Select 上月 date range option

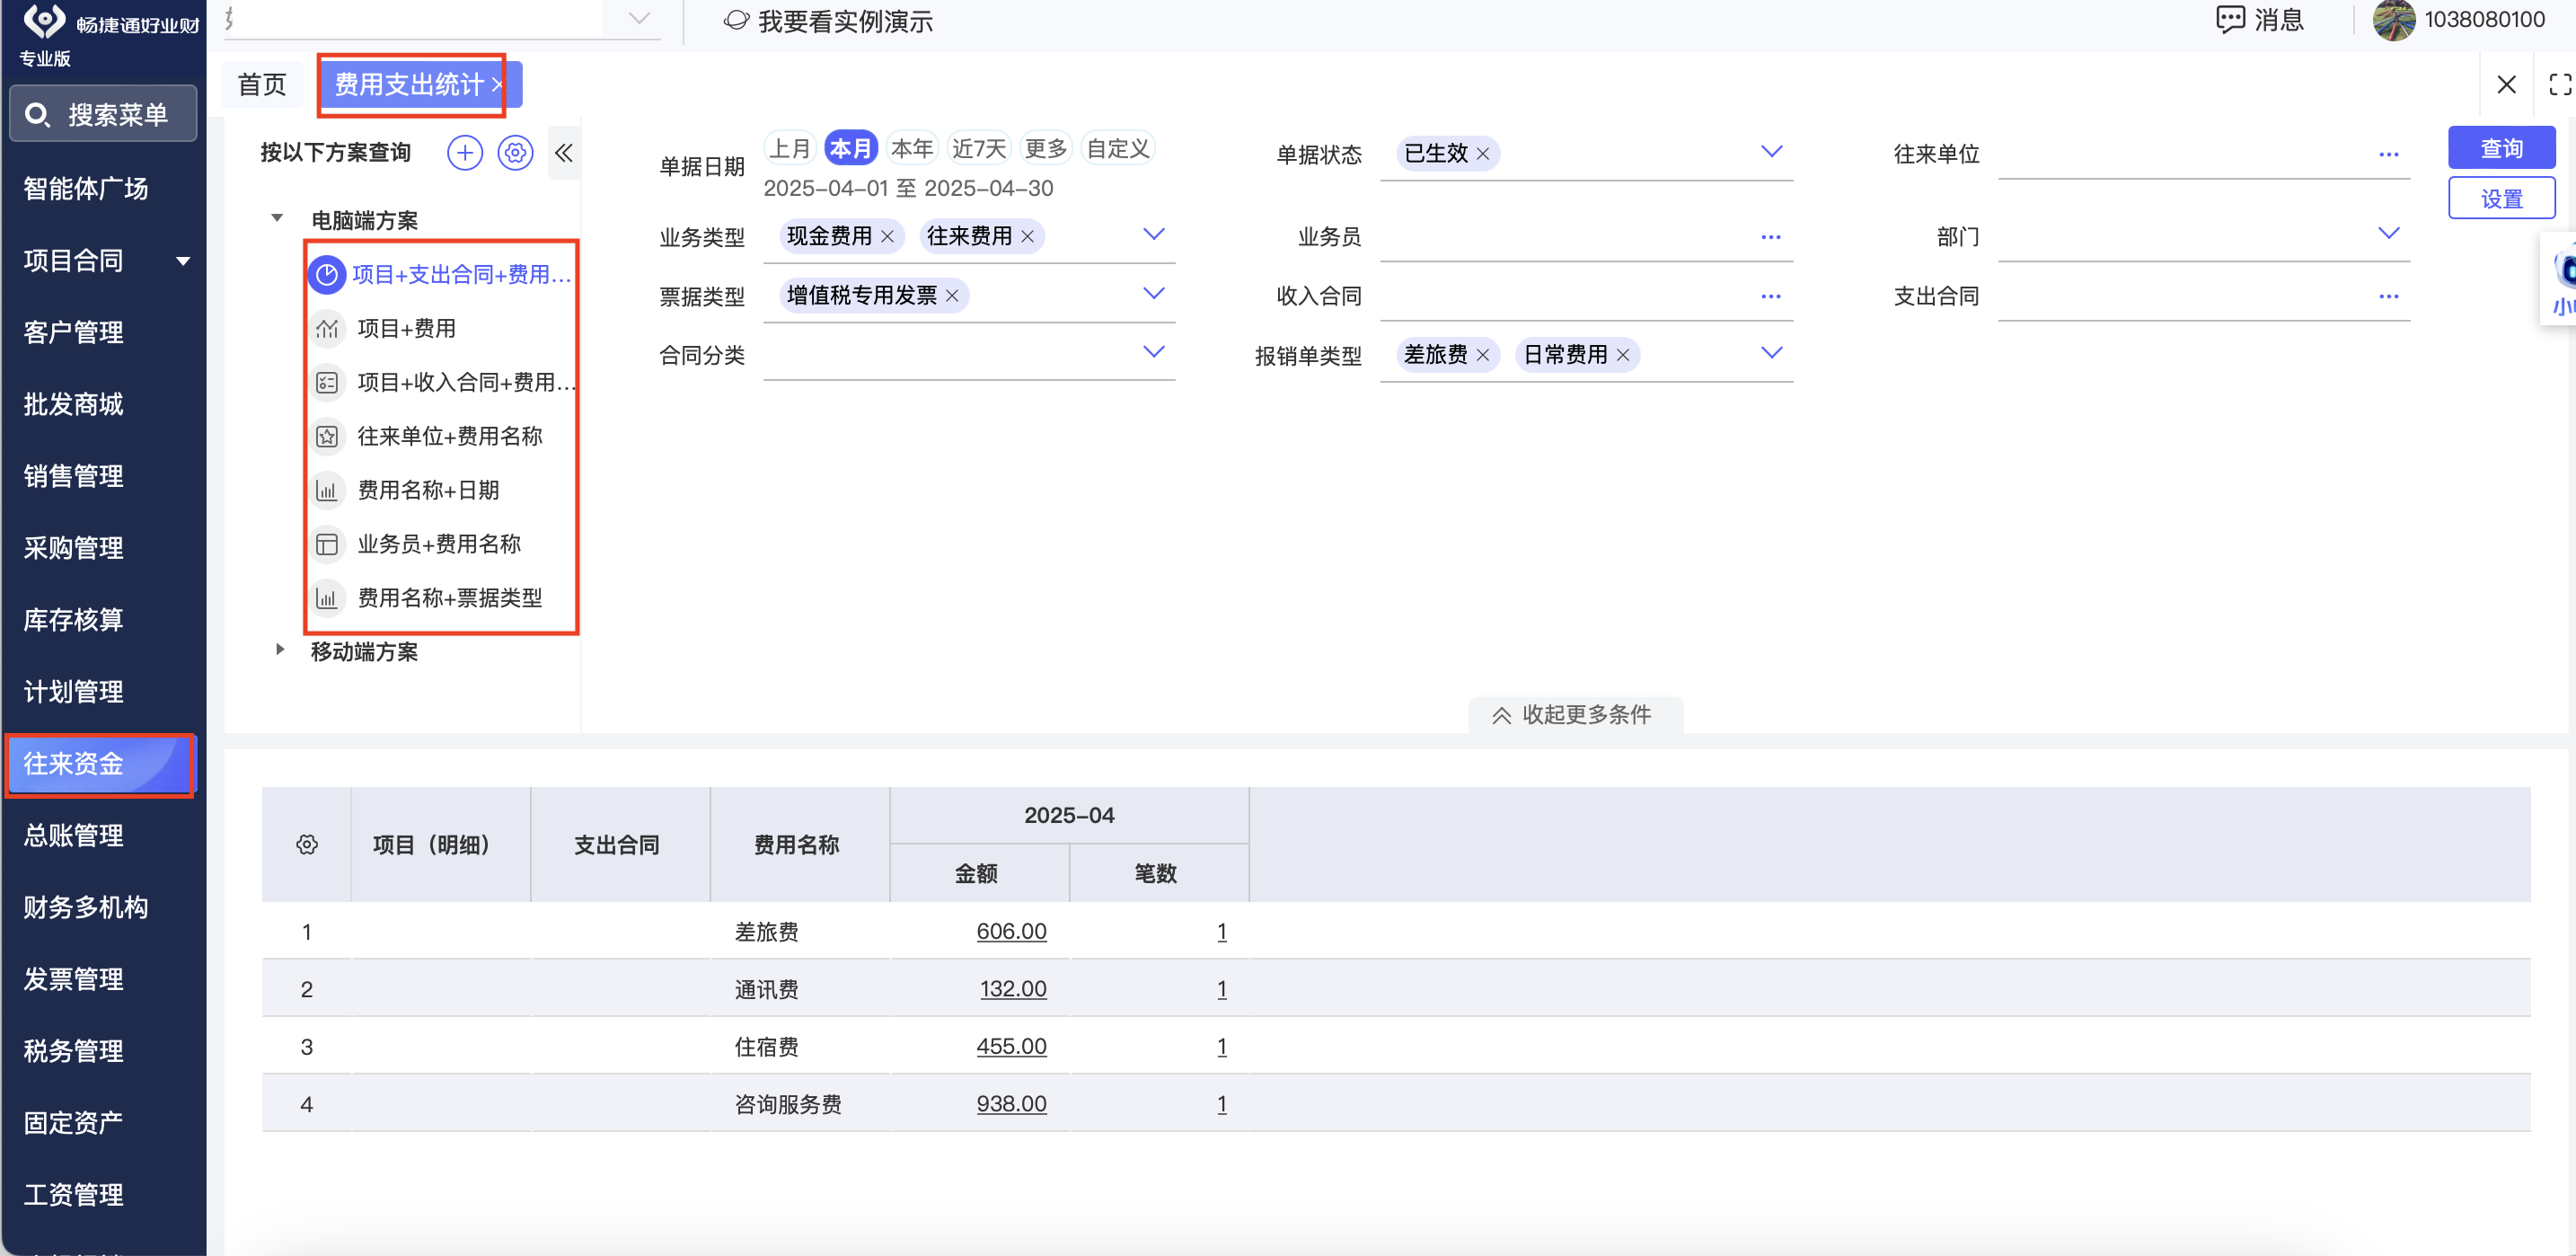(x=789, y=148)
